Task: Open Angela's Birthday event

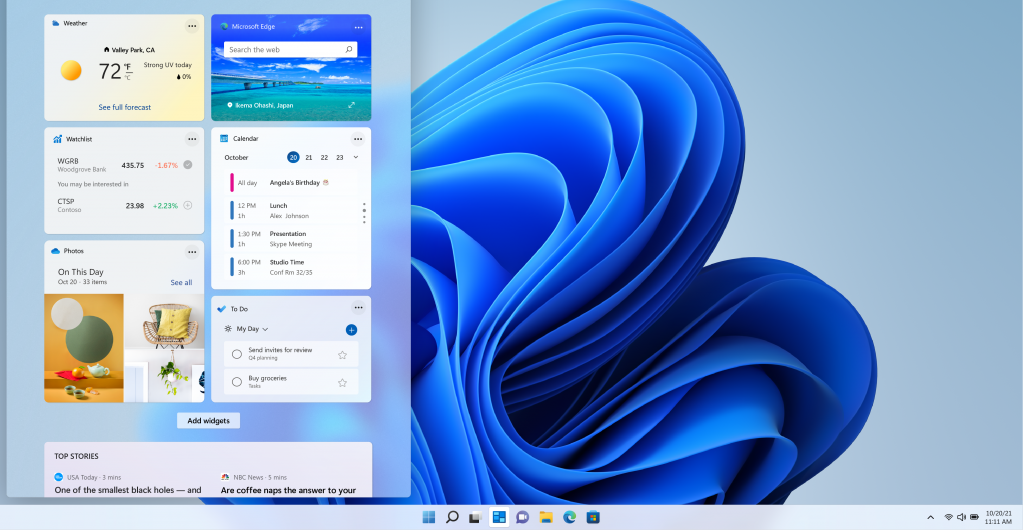Action: coord(291,183)
